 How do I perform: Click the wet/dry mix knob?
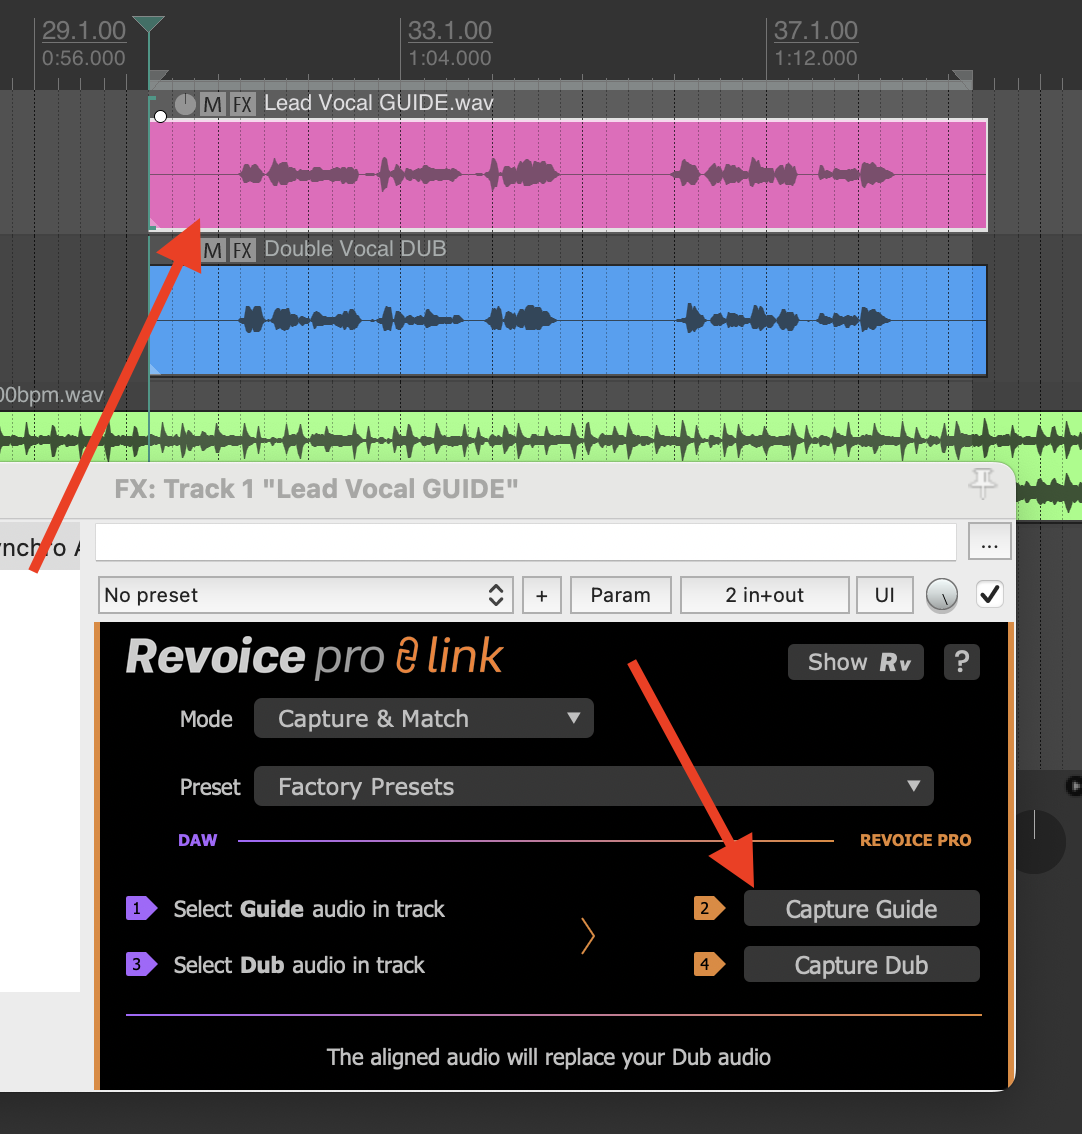[941, 595]
